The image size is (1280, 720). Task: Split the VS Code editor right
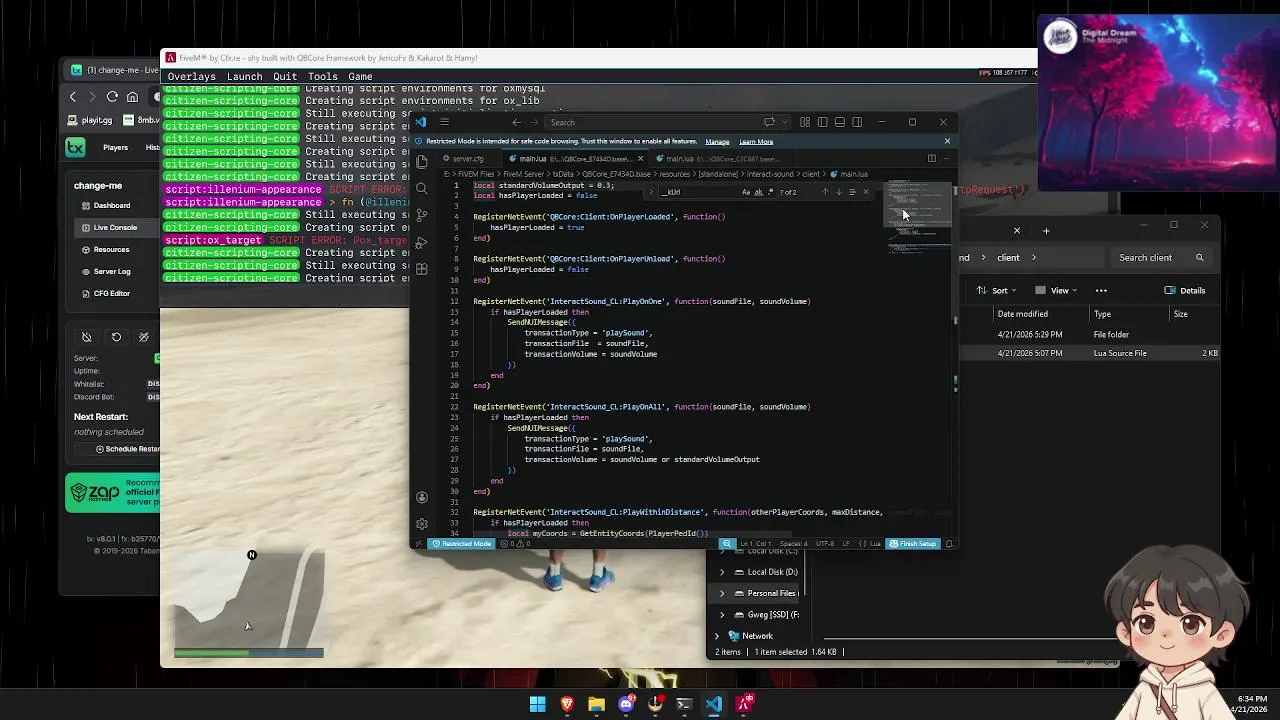(931, 158)
